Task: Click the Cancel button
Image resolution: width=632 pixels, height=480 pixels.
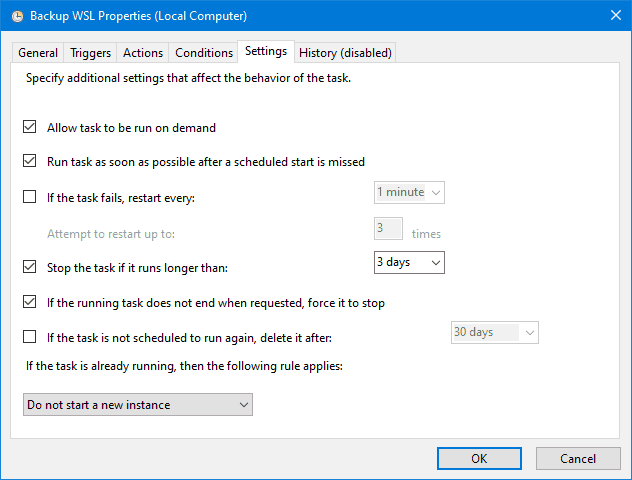Action: (x=578, y=458)
